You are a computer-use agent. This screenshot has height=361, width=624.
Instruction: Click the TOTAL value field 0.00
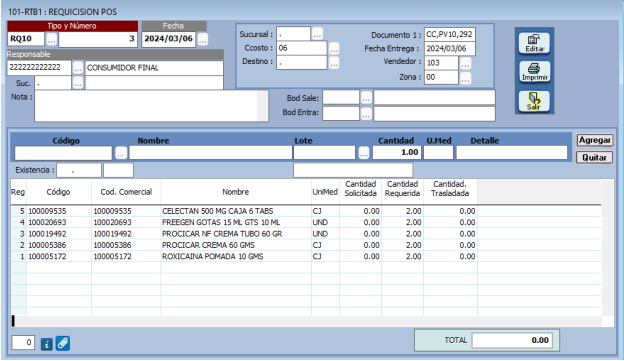[512, 340]
